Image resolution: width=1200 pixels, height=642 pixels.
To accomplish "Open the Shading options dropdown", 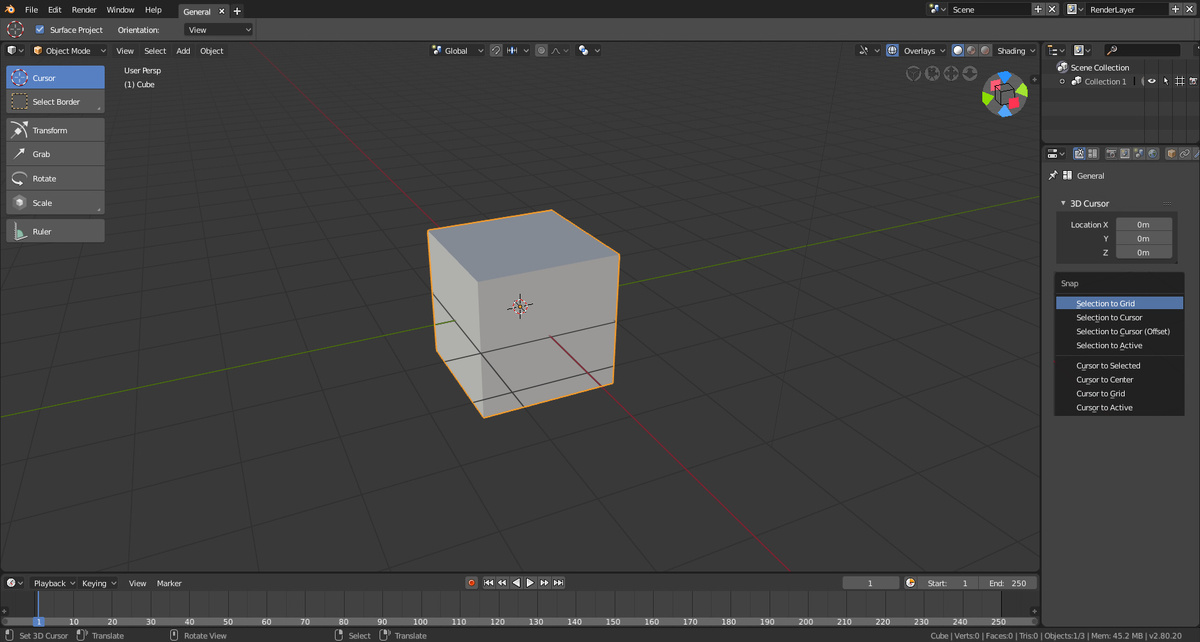I will (1016, 50).
